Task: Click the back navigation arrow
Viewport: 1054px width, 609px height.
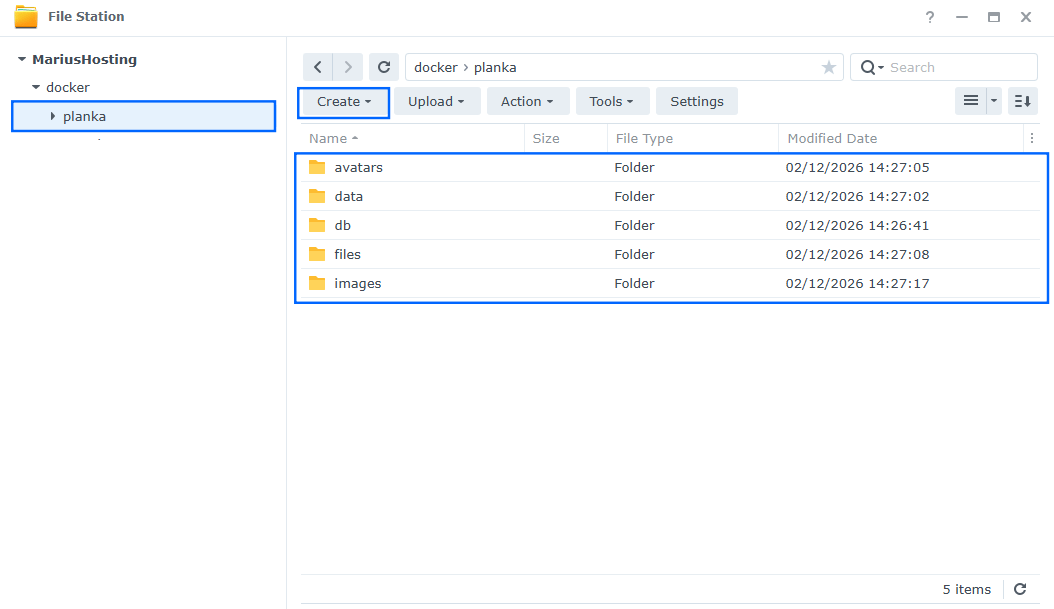Action: pyautogui.click(x=317, y=66)
